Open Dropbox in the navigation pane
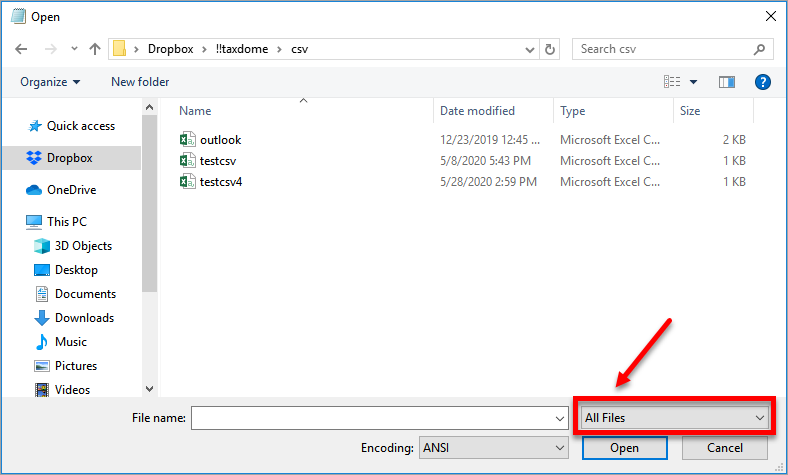This screenshot has height=475, width=788. tap(69, 158)
